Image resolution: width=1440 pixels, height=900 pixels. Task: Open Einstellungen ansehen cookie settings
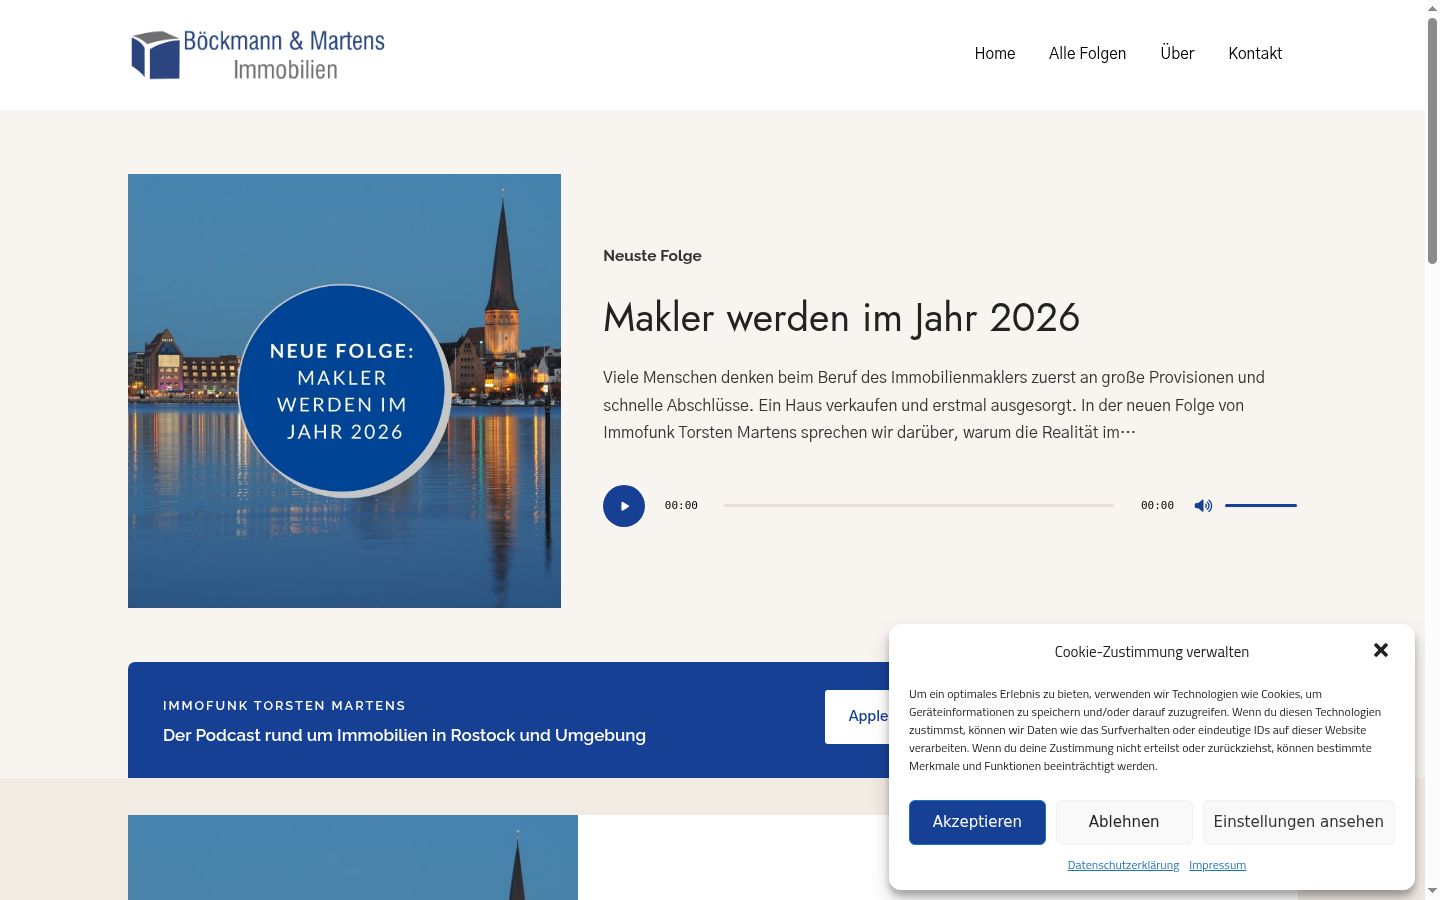coord(1298,822)
